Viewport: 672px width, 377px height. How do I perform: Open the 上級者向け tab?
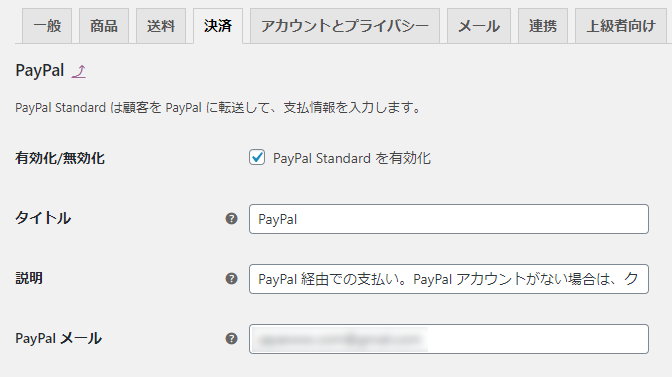point(621,26)
